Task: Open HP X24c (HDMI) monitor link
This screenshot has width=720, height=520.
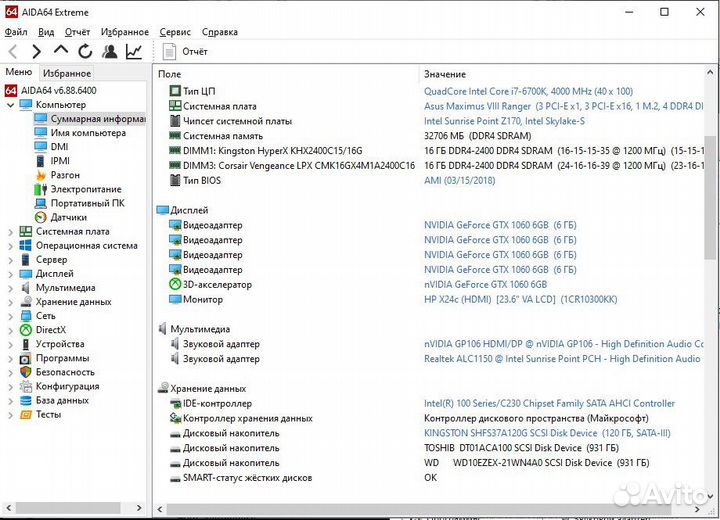Action: [x=520, y=300]
